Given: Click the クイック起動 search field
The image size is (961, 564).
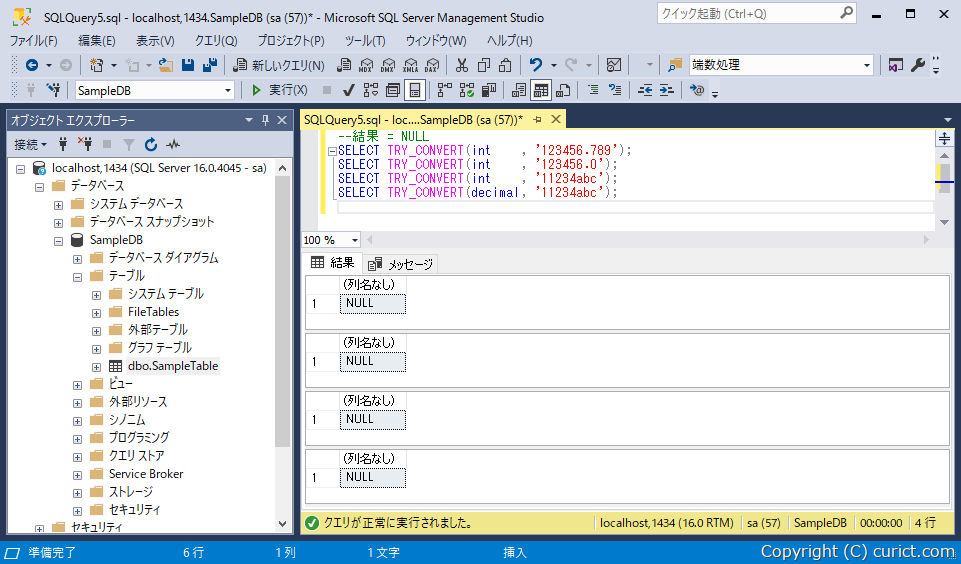Looking at the screenshot, I should 756,13.
